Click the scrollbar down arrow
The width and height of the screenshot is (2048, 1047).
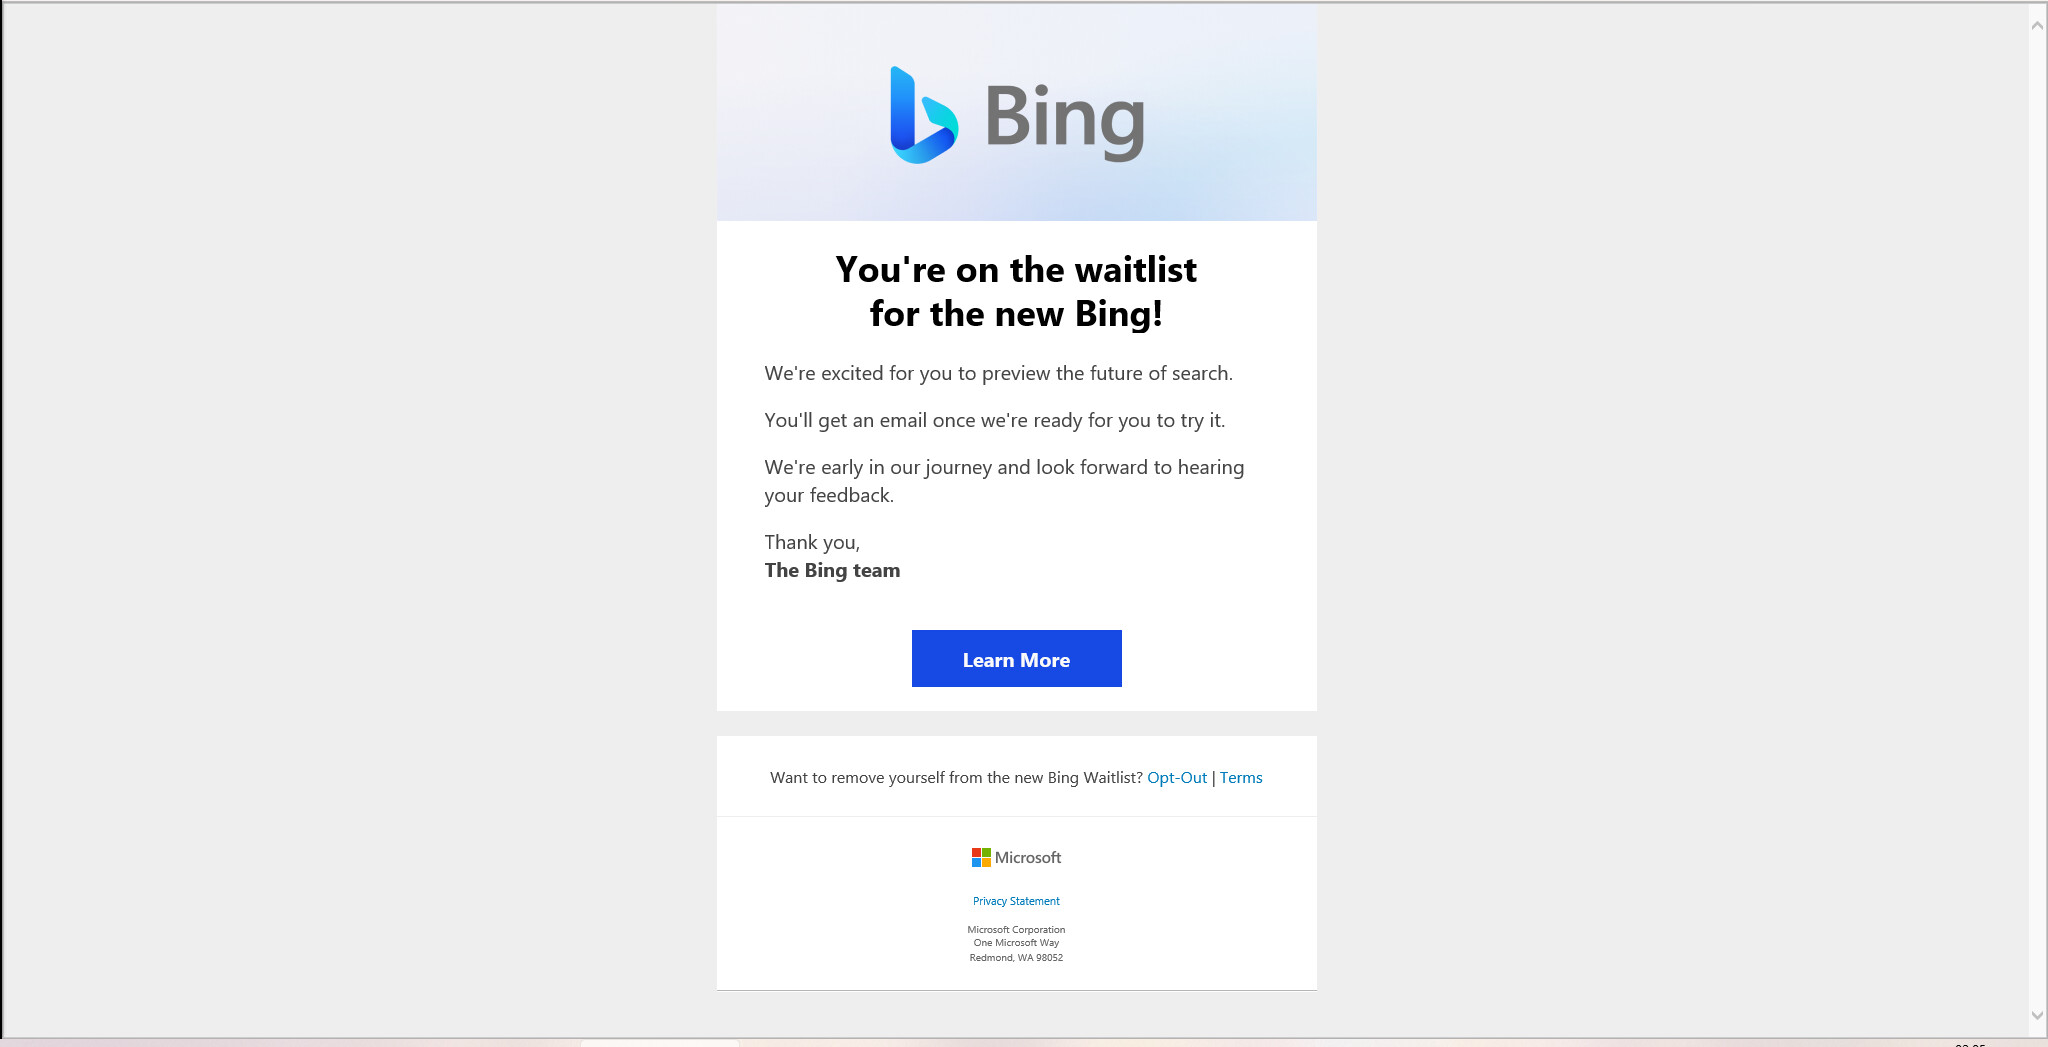click(2037, 1016)
